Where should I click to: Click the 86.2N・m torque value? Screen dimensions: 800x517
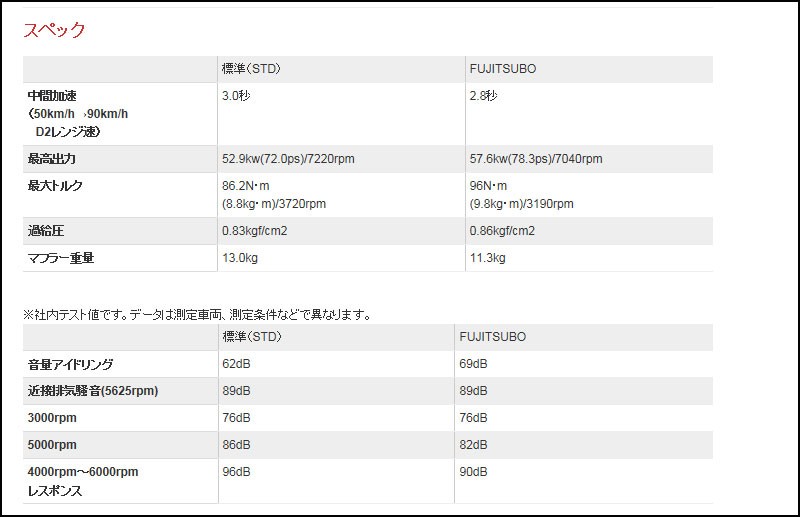tap(246, 186)
